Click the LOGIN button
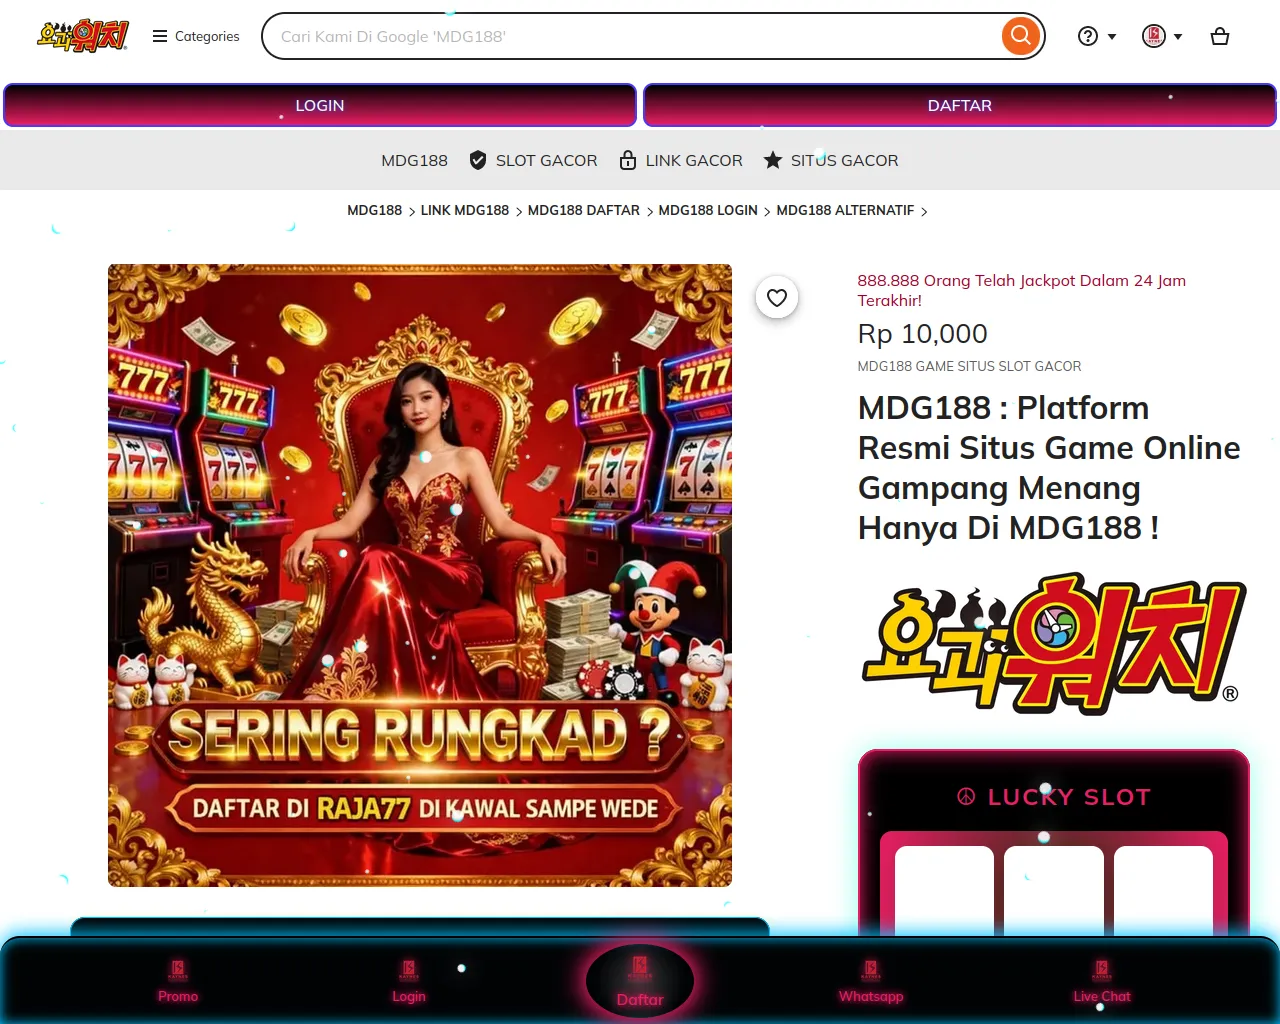 [x=320, y=105]
